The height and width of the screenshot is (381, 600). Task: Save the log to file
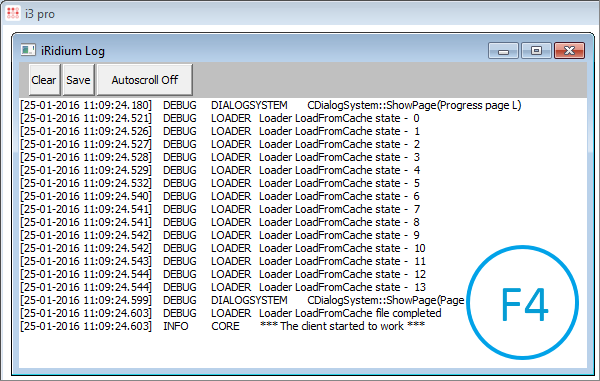(x=78, y=80)
